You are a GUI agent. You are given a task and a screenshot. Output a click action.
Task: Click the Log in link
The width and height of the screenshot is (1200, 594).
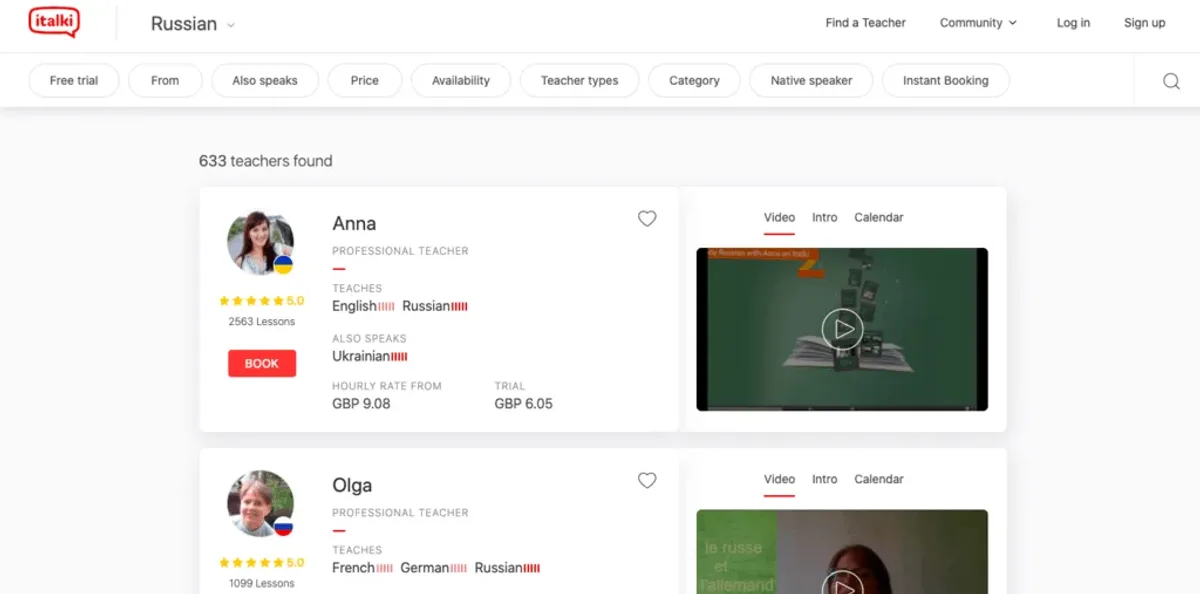[1073, 23]
